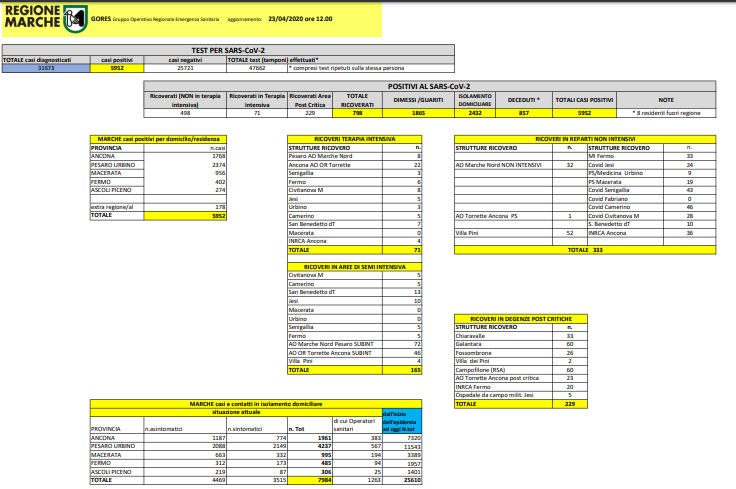Select Ancona AO OR Torrette intensive row
The image size is (736, 489).
click(354, 165)
